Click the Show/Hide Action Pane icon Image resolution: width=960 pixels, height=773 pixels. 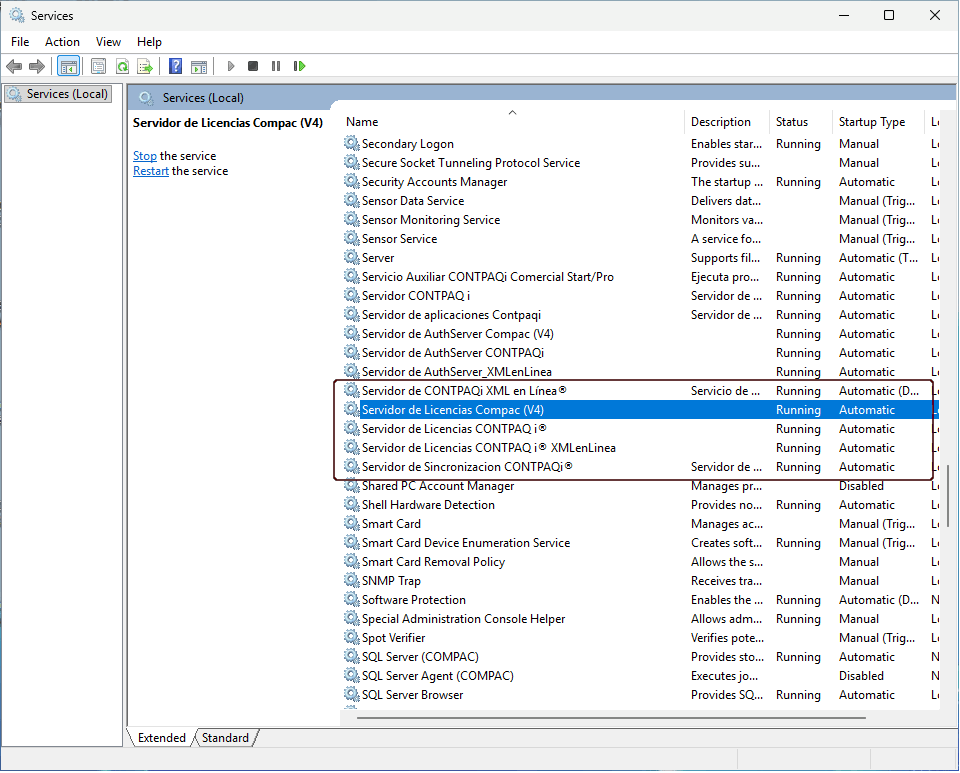tap(199, 66)
